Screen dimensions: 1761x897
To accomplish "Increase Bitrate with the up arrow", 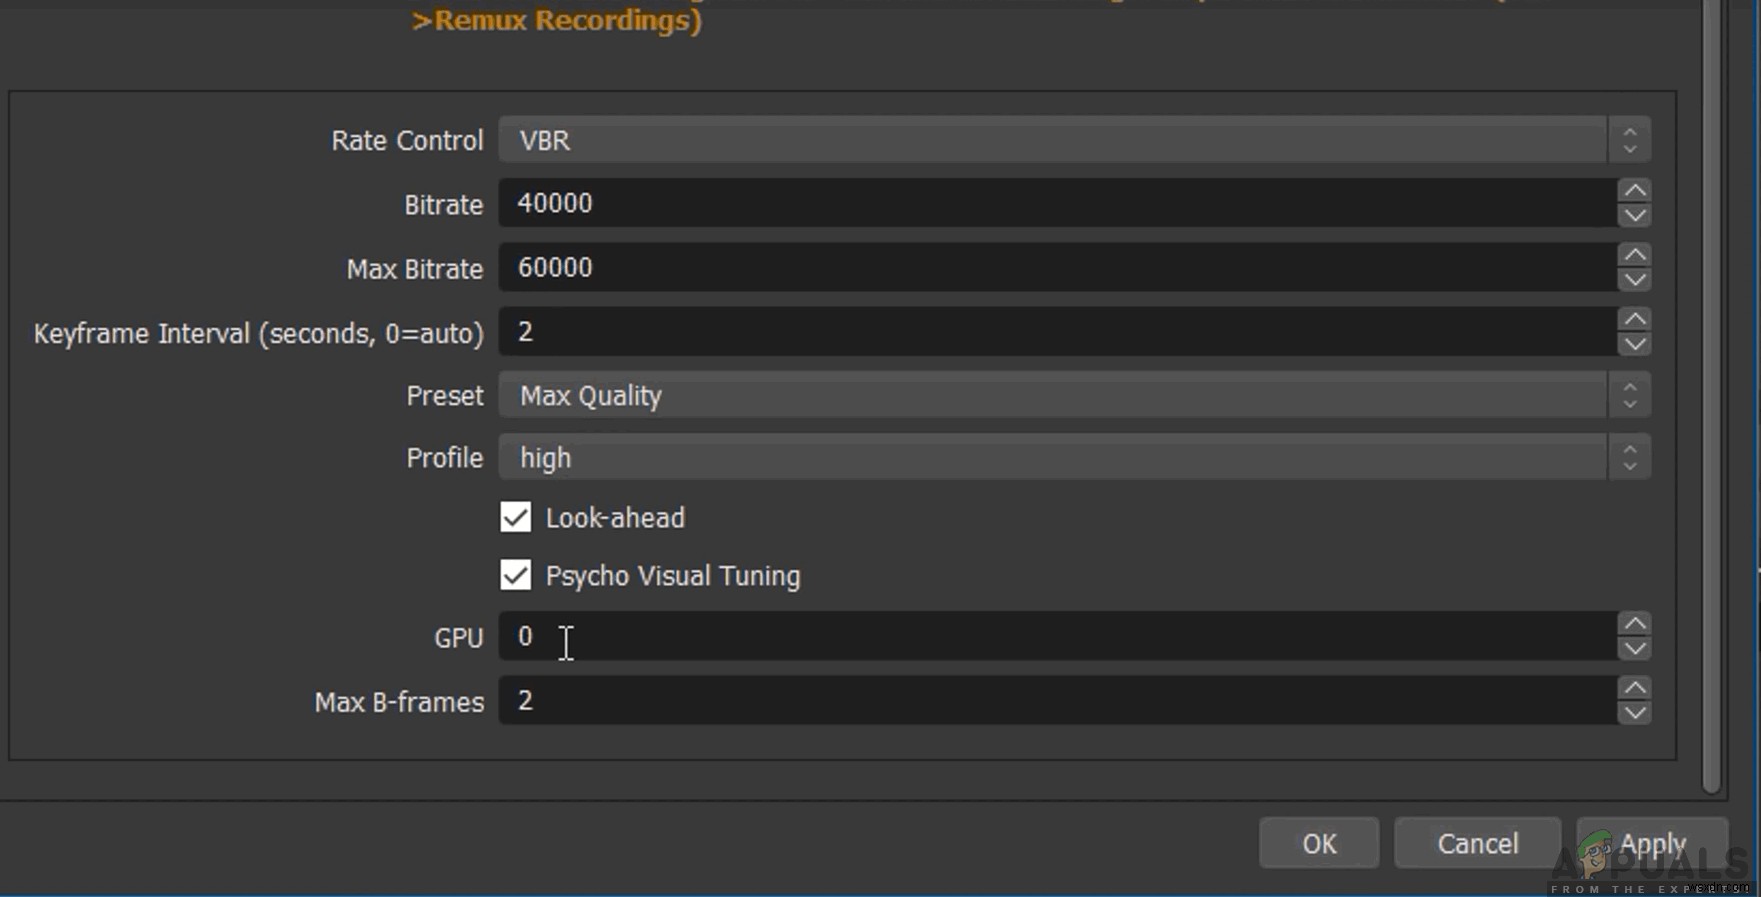I will 1634,190.
